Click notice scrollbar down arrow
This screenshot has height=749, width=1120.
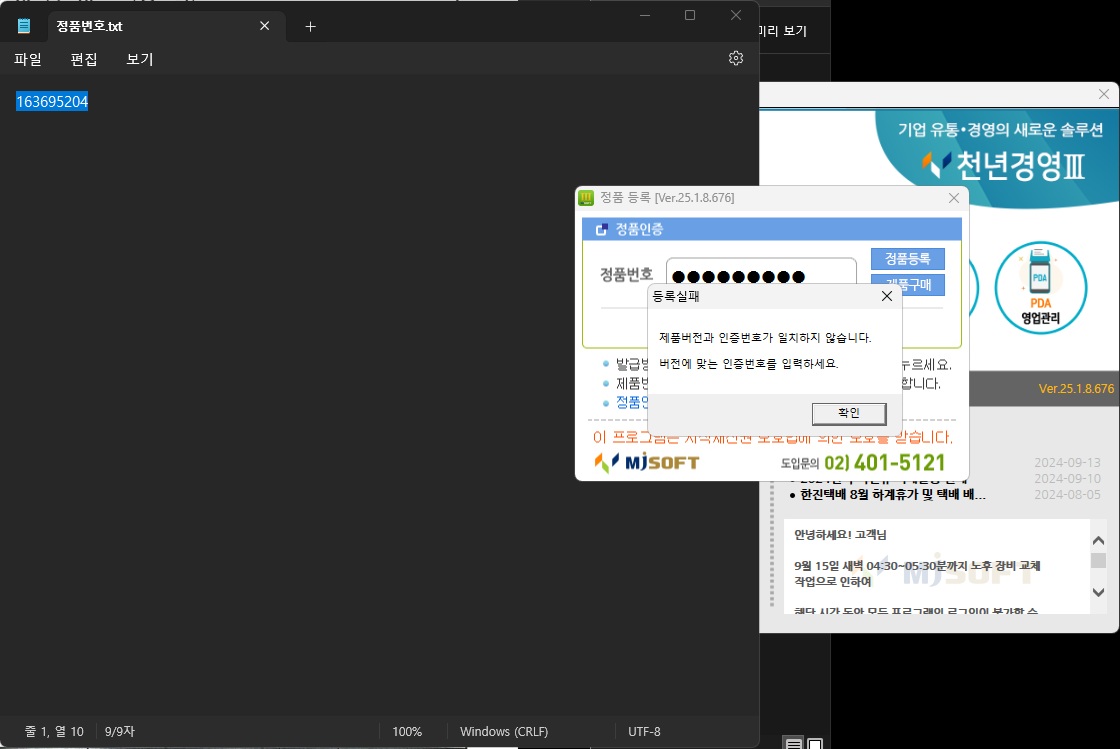[x=1099, y=593]
